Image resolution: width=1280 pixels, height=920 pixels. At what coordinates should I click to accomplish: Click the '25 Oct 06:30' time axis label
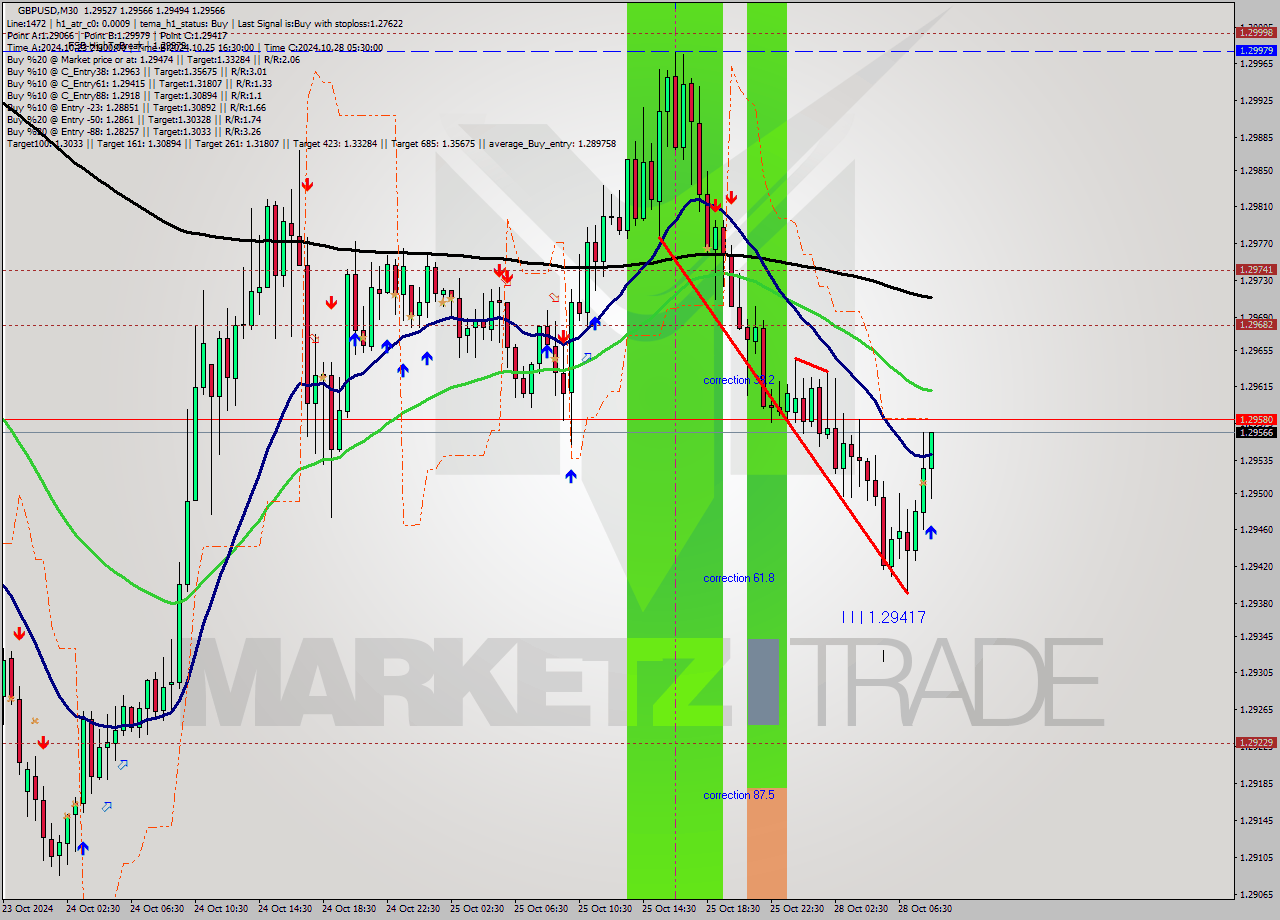click(x=540, y=909)
